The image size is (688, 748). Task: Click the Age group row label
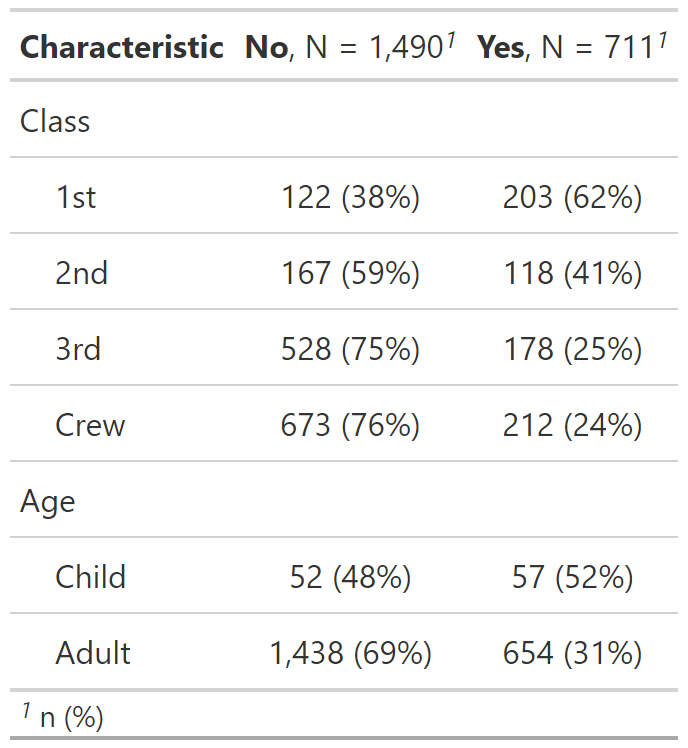pos(48,501)
